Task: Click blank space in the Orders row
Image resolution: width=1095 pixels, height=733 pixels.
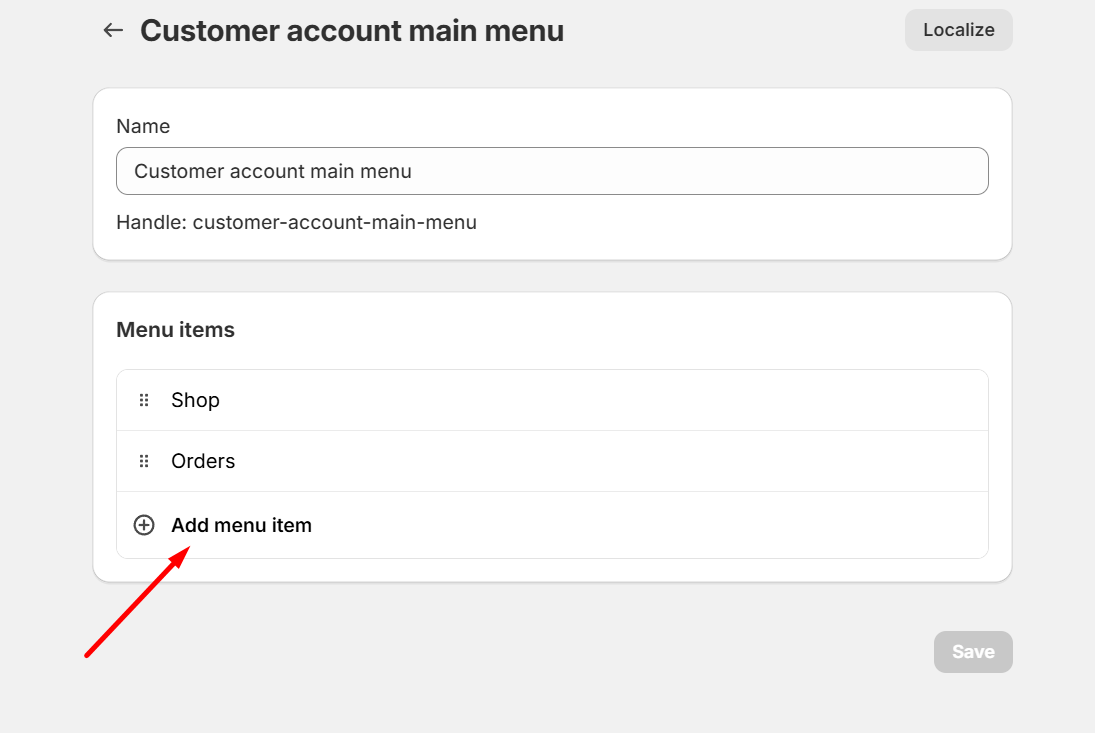Action: pyautogui.click(x=600, y=461)
